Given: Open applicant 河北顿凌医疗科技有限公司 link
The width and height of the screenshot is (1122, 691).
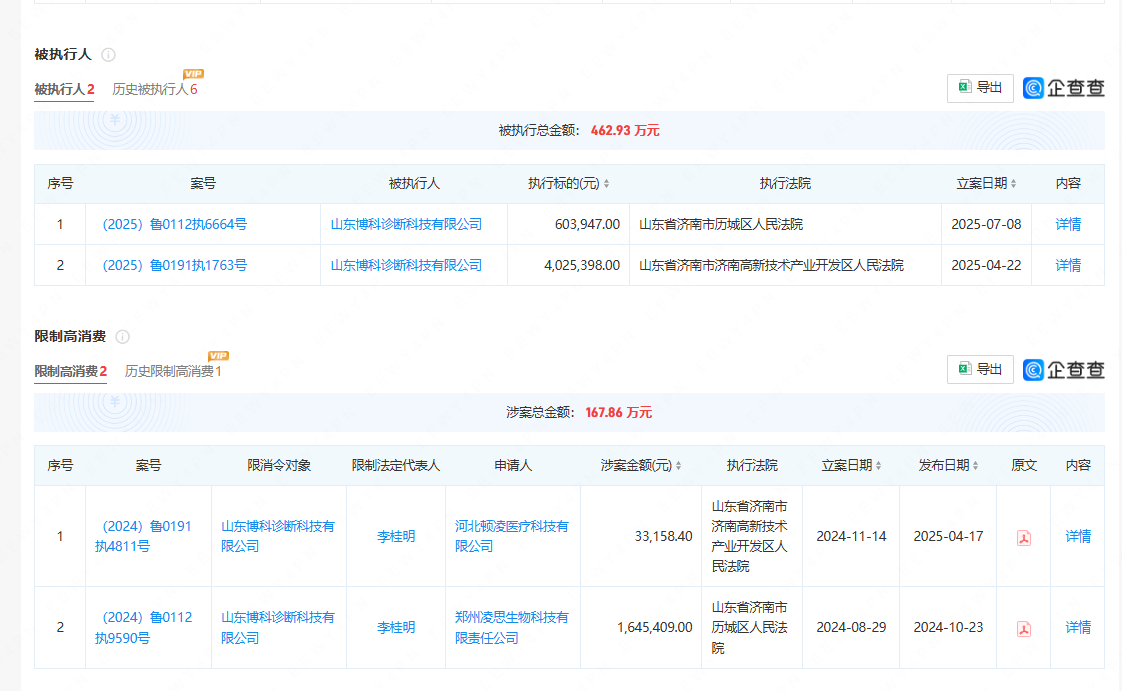Looking at the screenshot, I should coord(511,536).
